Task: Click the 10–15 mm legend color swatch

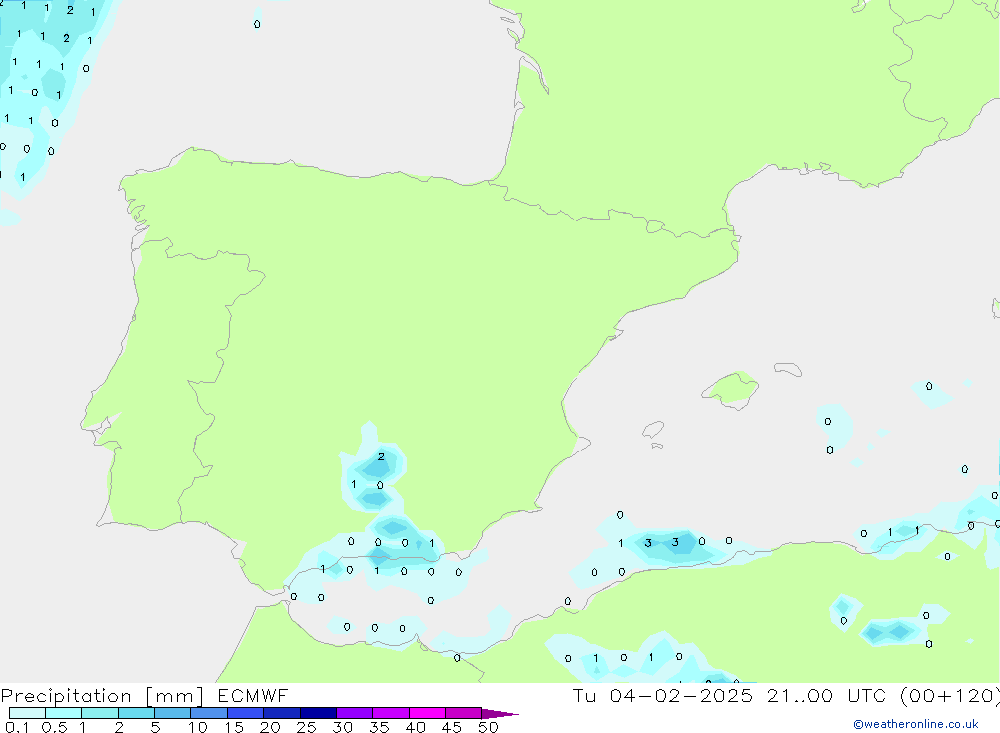Action: (209, 713)
